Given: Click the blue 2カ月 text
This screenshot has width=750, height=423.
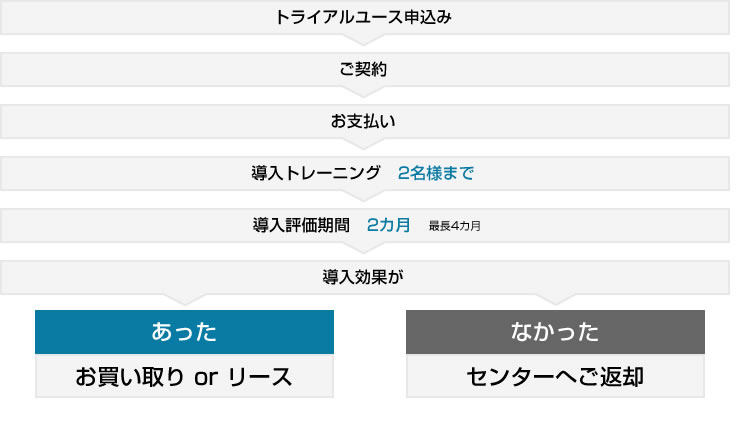Looking at the screenshot, I should coord(388,225).
